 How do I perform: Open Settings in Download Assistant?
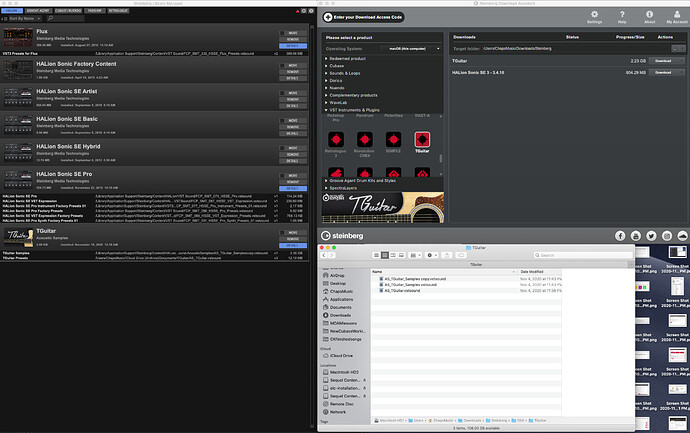pos(594,17)
